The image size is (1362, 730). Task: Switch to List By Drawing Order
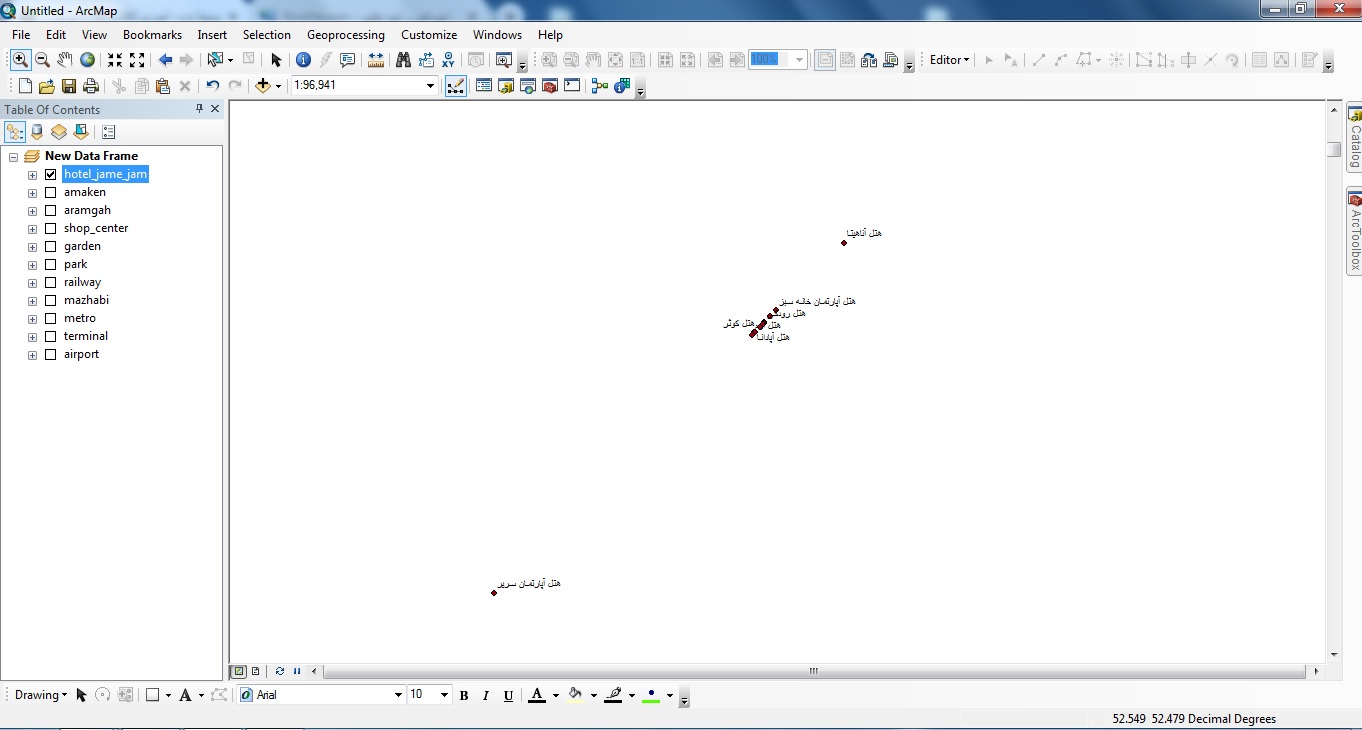point(15,132)
